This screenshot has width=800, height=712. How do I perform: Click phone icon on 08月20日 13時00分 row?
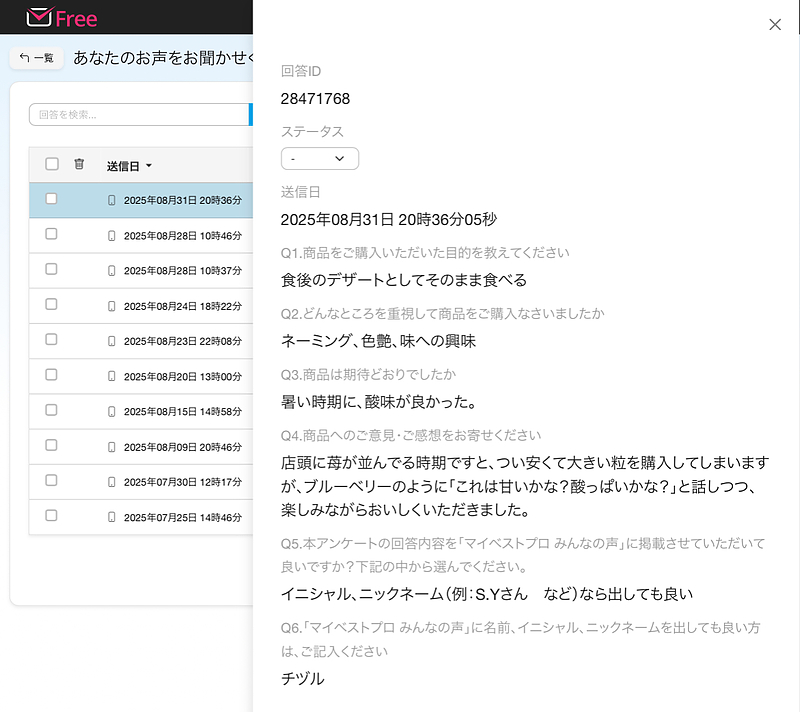[112, 376]
